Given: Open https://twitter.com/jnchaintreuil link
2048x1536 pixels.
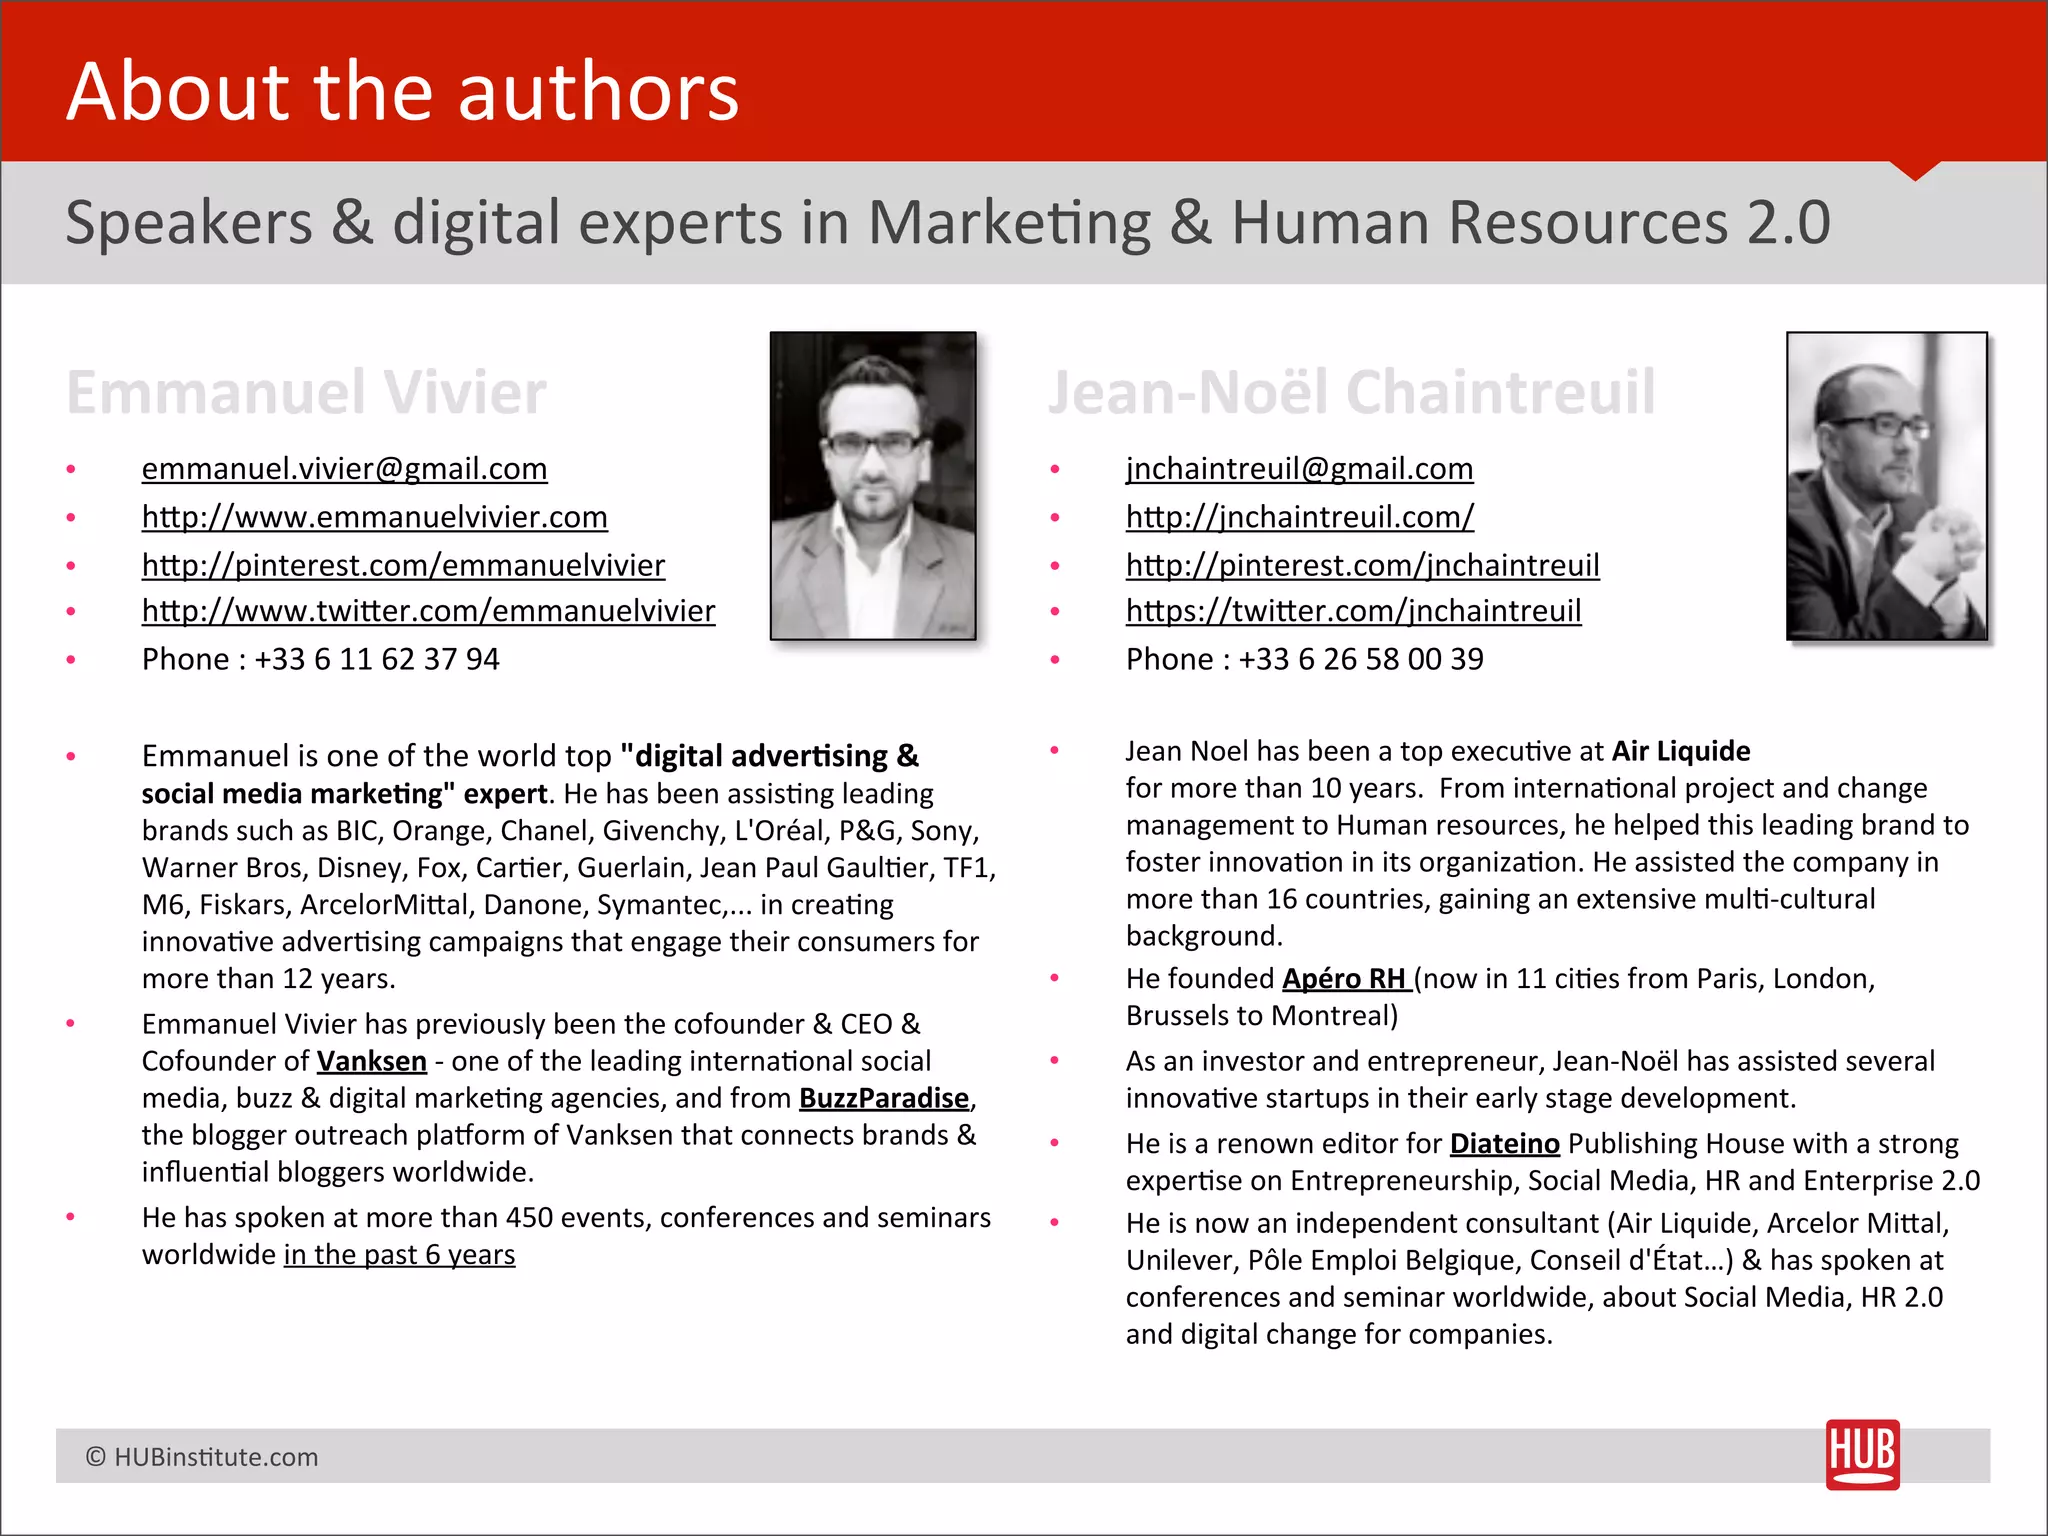Looking at the screenshot, I should (1353, 611).
